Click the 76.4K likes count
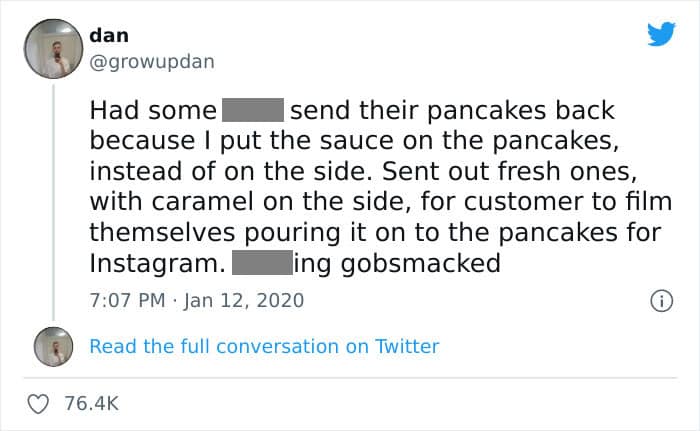 (90, 403)
